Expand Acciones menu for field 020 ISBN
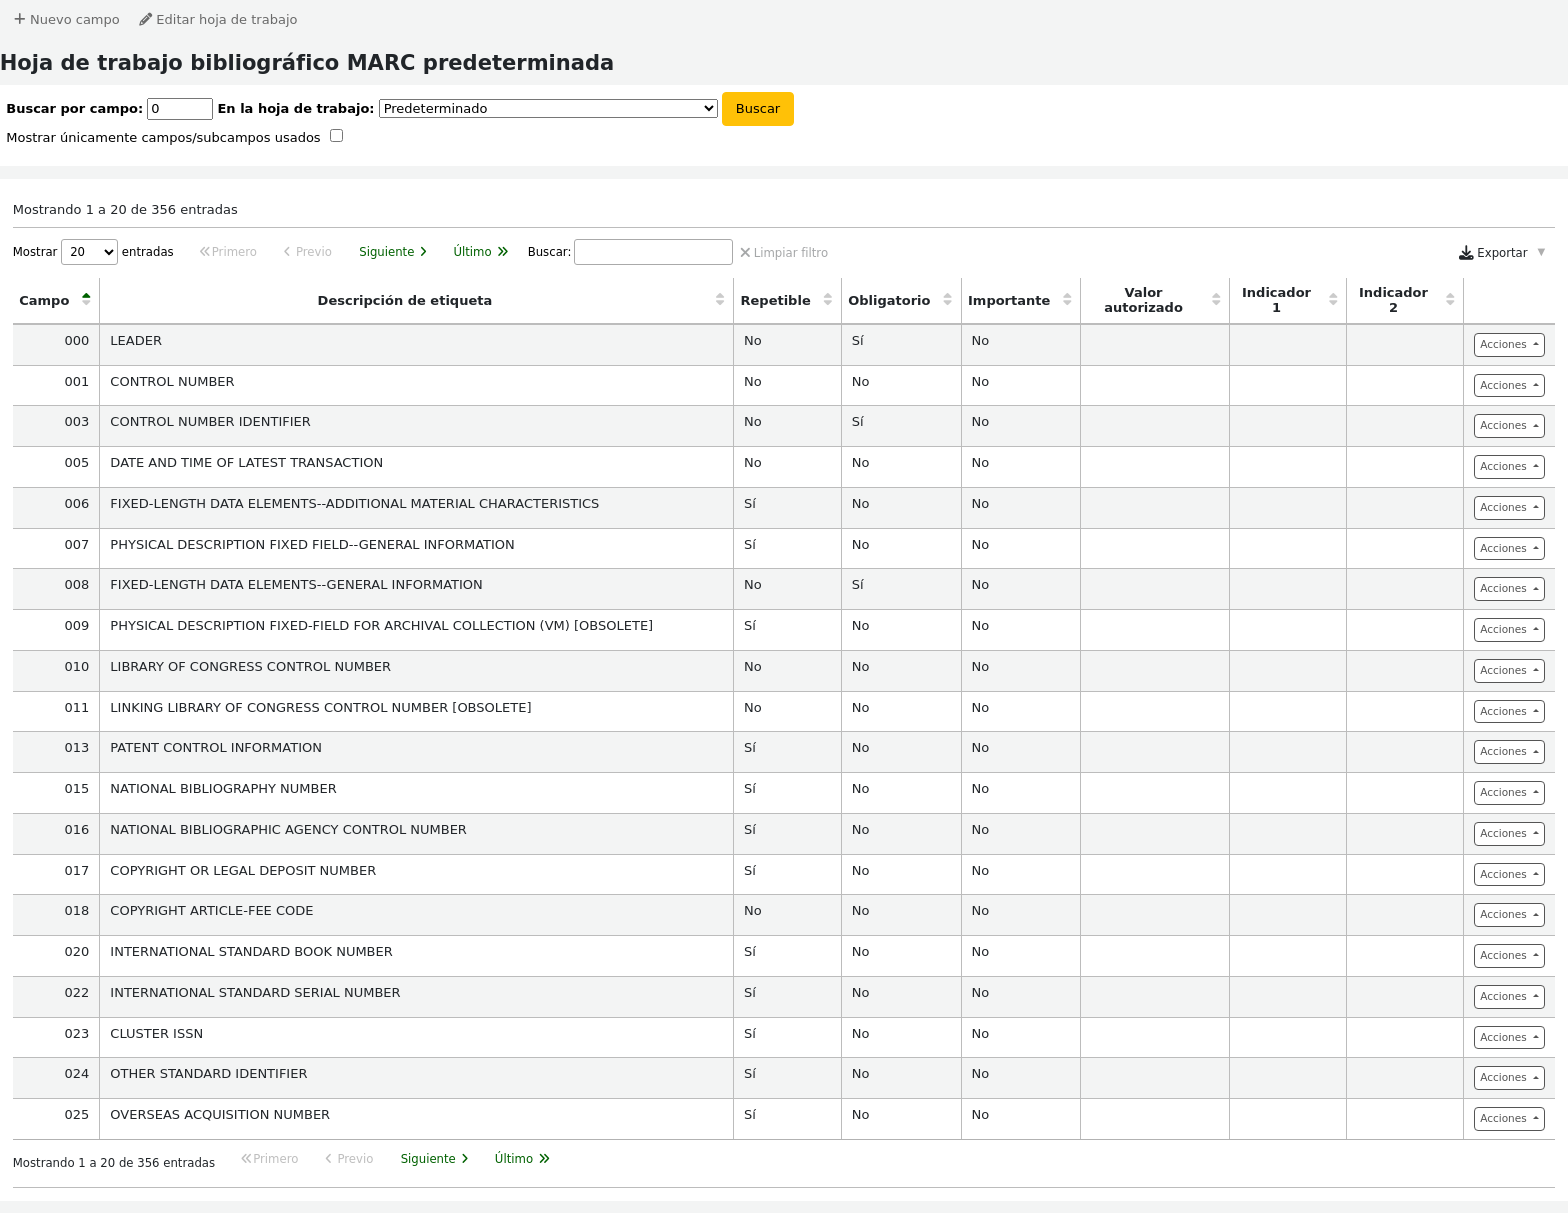This screenshot has width=1568, height=1213. point(1509,956)
